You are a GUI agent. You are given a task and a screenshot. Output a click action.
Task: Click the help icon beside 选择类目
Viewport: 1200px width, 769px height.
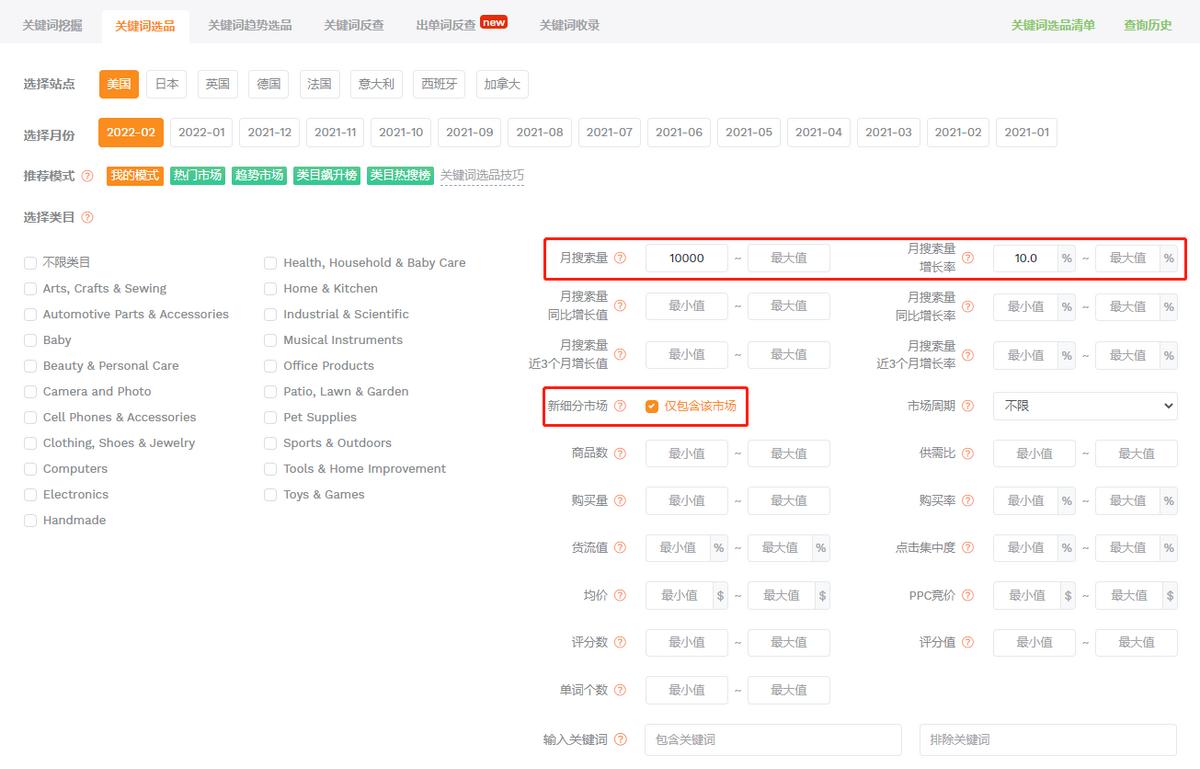[x=88, y=217]
